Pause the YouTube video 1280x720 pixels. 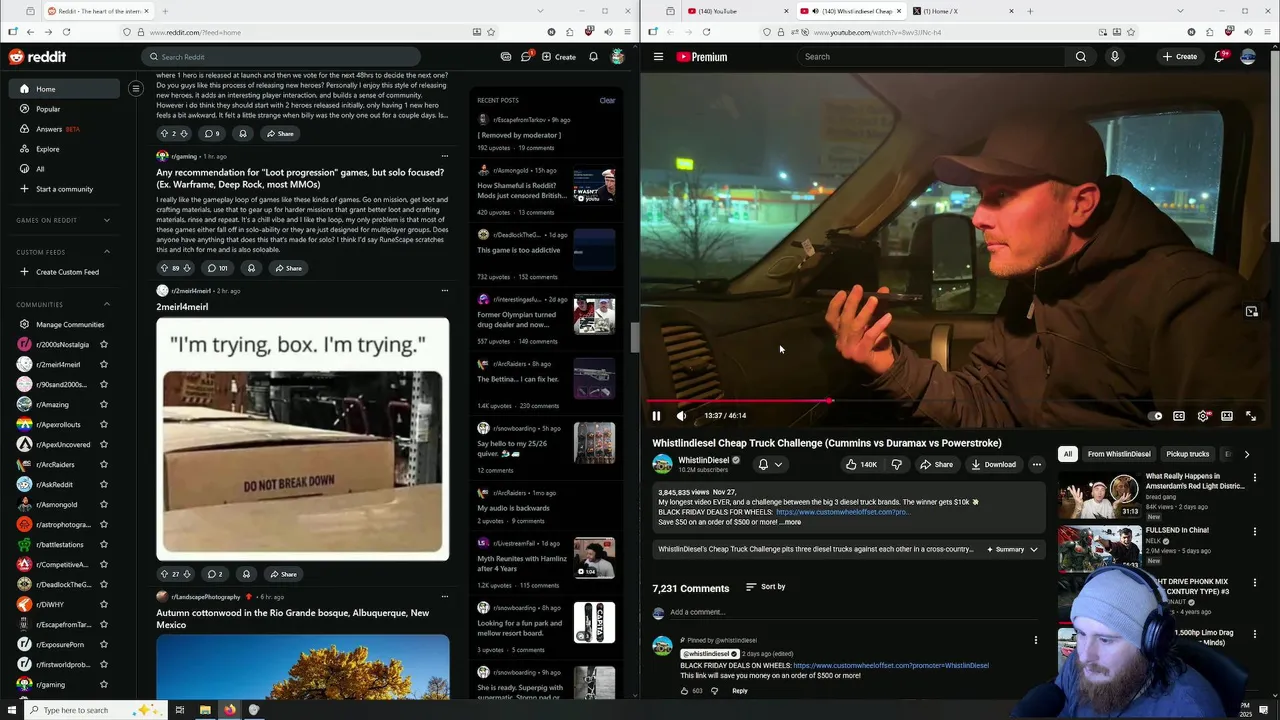[656, 416]
